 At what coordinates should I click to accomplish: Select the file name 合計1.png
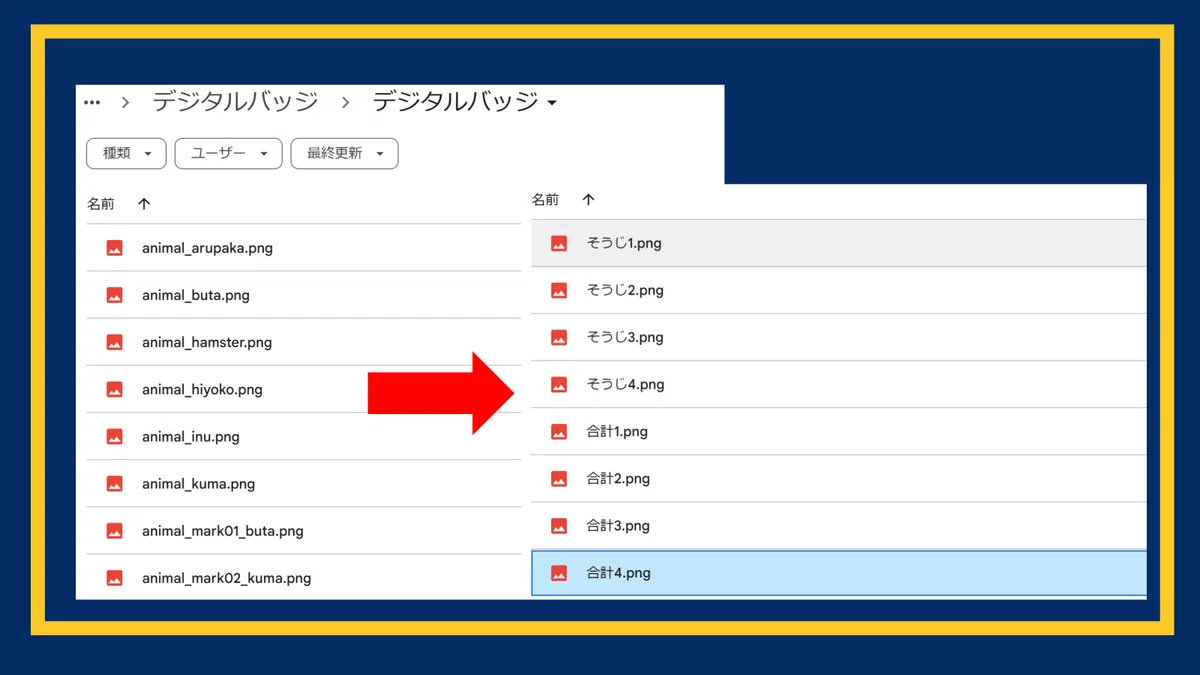[x=617, y=432]
